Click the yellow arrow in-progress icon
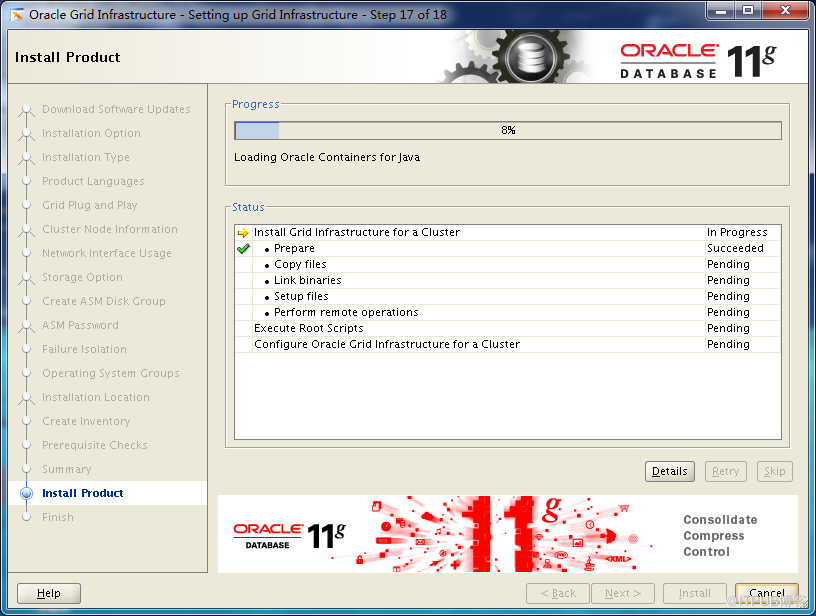The height and width of the screenshot is (616, 816). tap(243, 233)
